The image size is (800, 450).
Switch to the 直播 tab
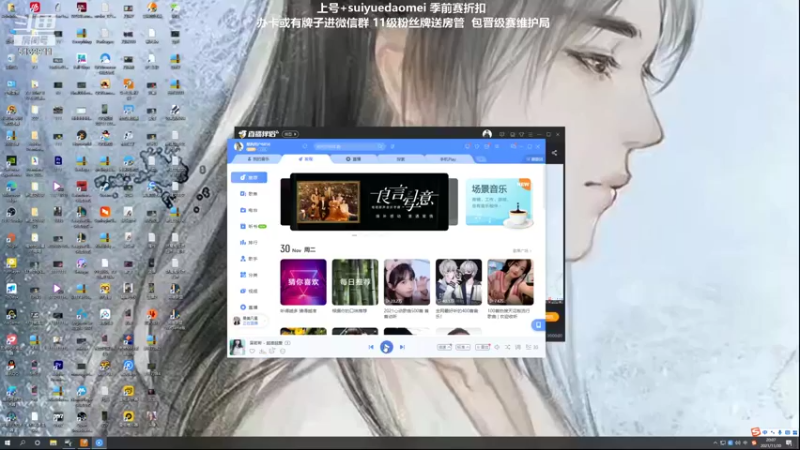(353, 159)
